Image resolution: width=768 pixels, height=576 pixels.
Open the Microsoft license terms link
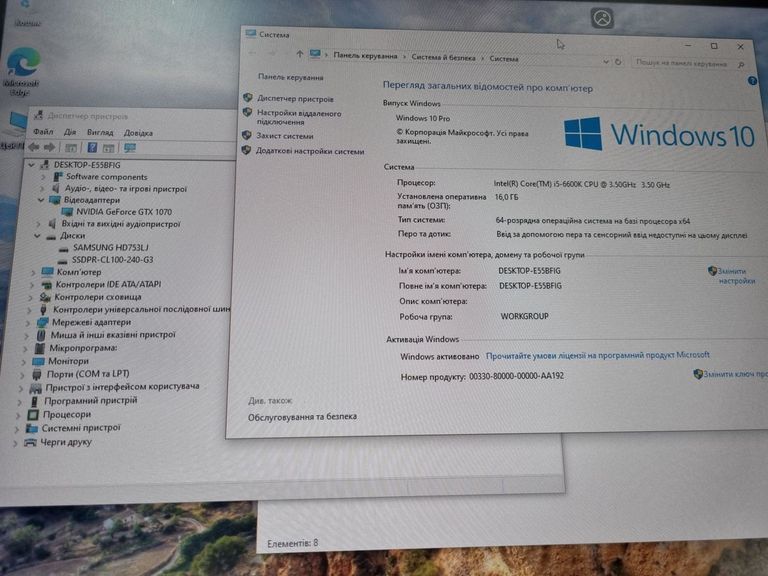598,355
